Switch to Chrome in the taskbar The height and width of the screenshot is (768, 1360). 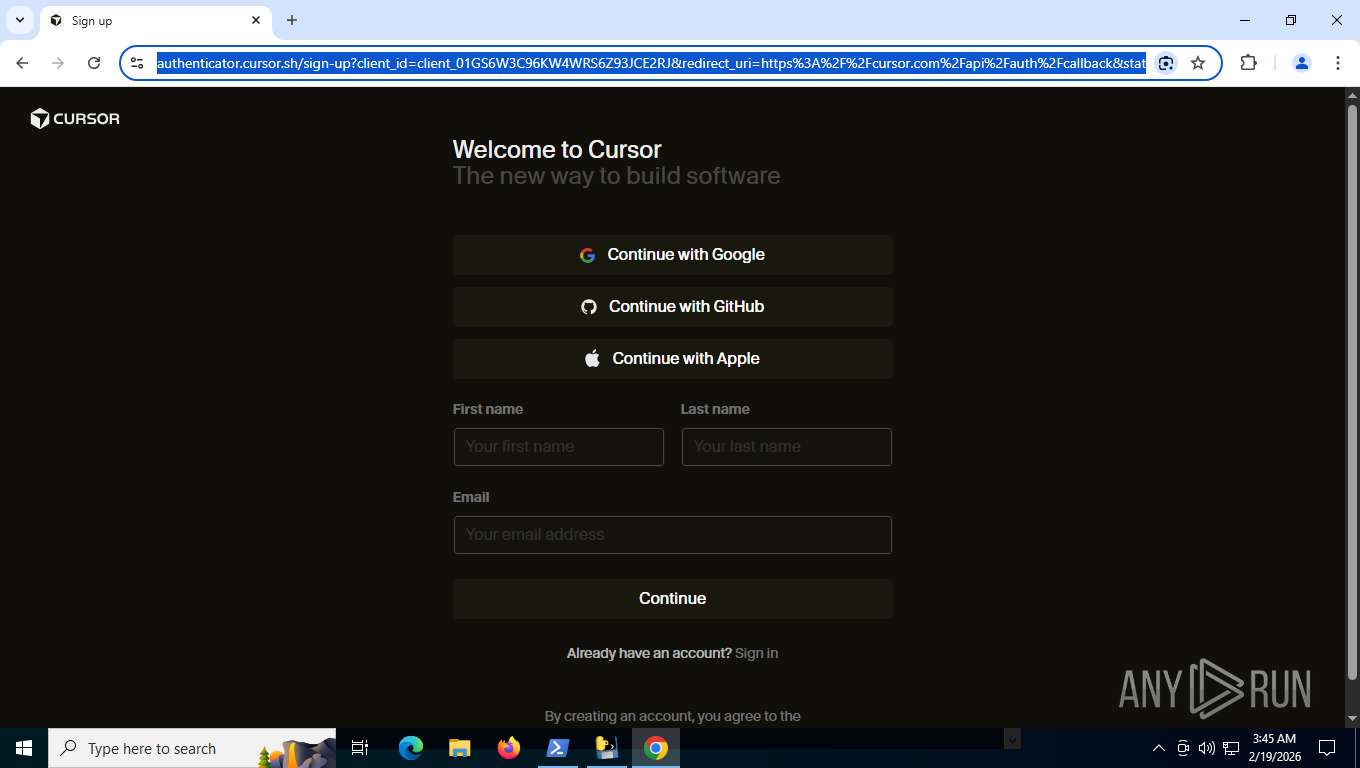tap(656, 748)
